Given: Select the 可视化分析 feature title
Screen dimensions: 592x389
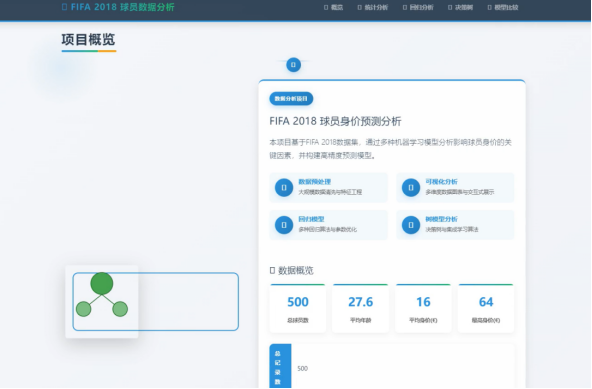Looking at the screenshot, I should (x=441, y=182).
